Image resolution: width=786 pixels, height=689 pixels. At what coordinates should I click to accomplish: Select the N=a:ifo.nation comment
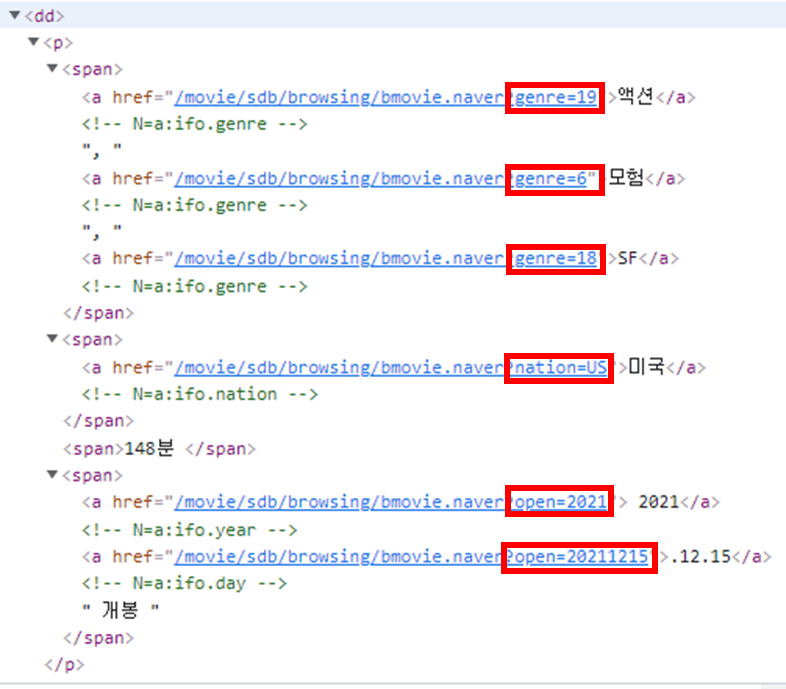(x=200, y=395)
